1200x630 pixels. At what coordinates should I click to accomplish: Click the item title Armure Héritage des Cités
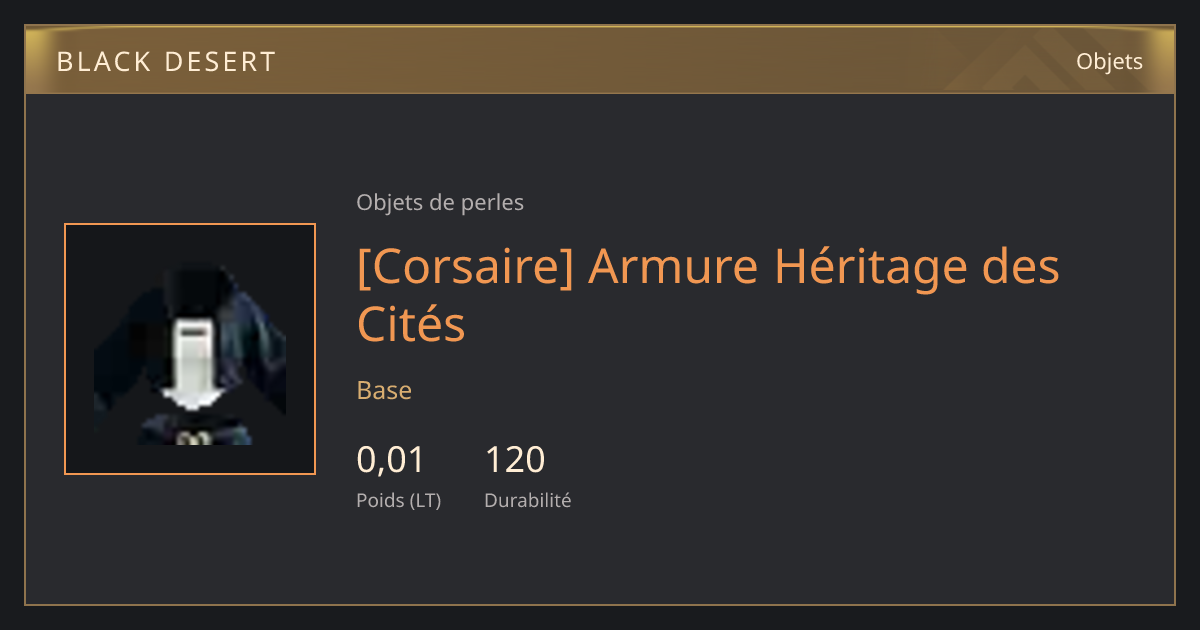click(708, 295)
